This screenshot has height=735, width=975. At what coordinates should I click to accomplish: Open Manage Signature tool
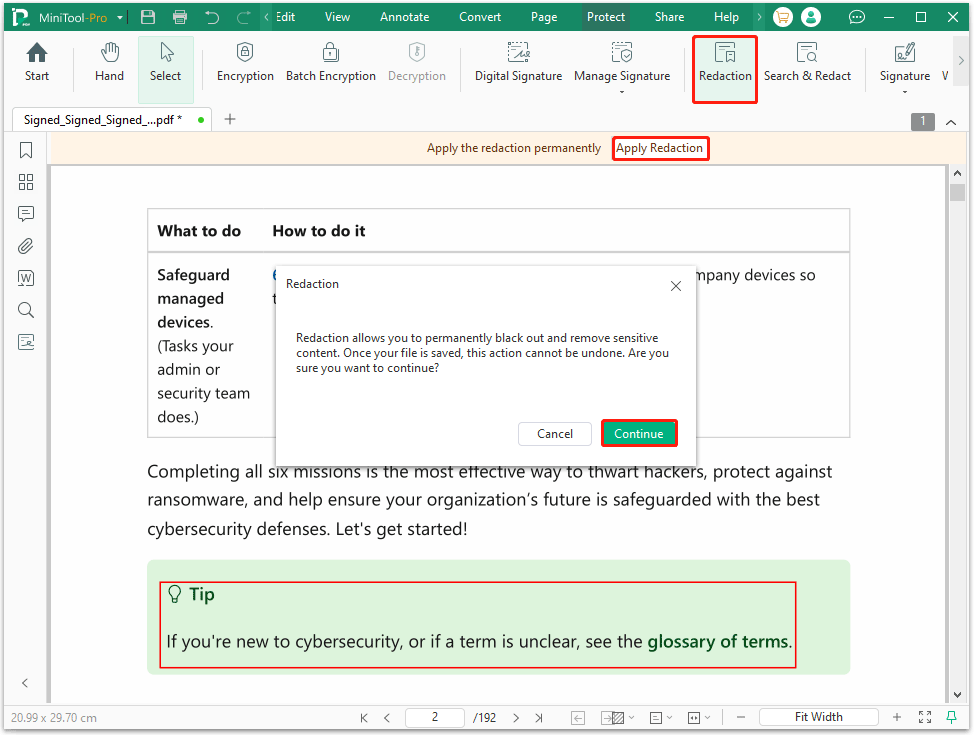coord(622,62)
